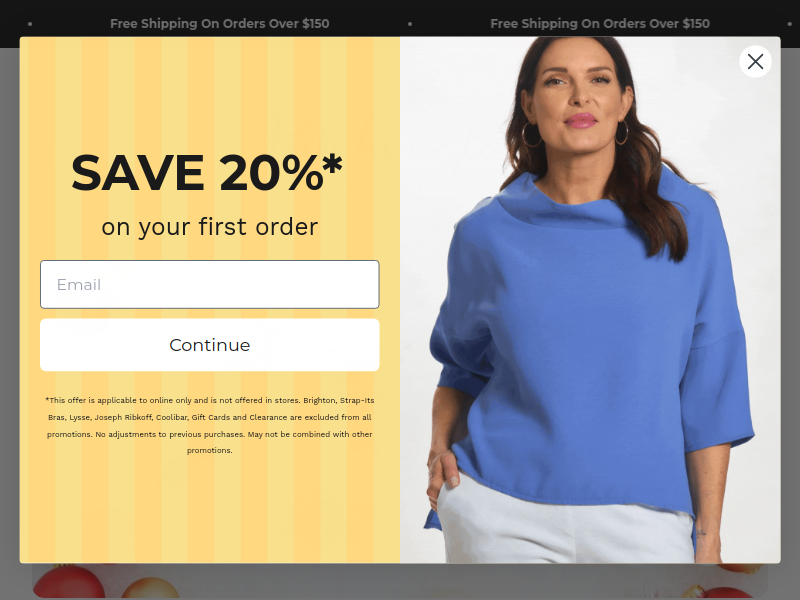Select the 'on your first order' text
This screenshot has height=600, width=800.
[x=210, y=227]
